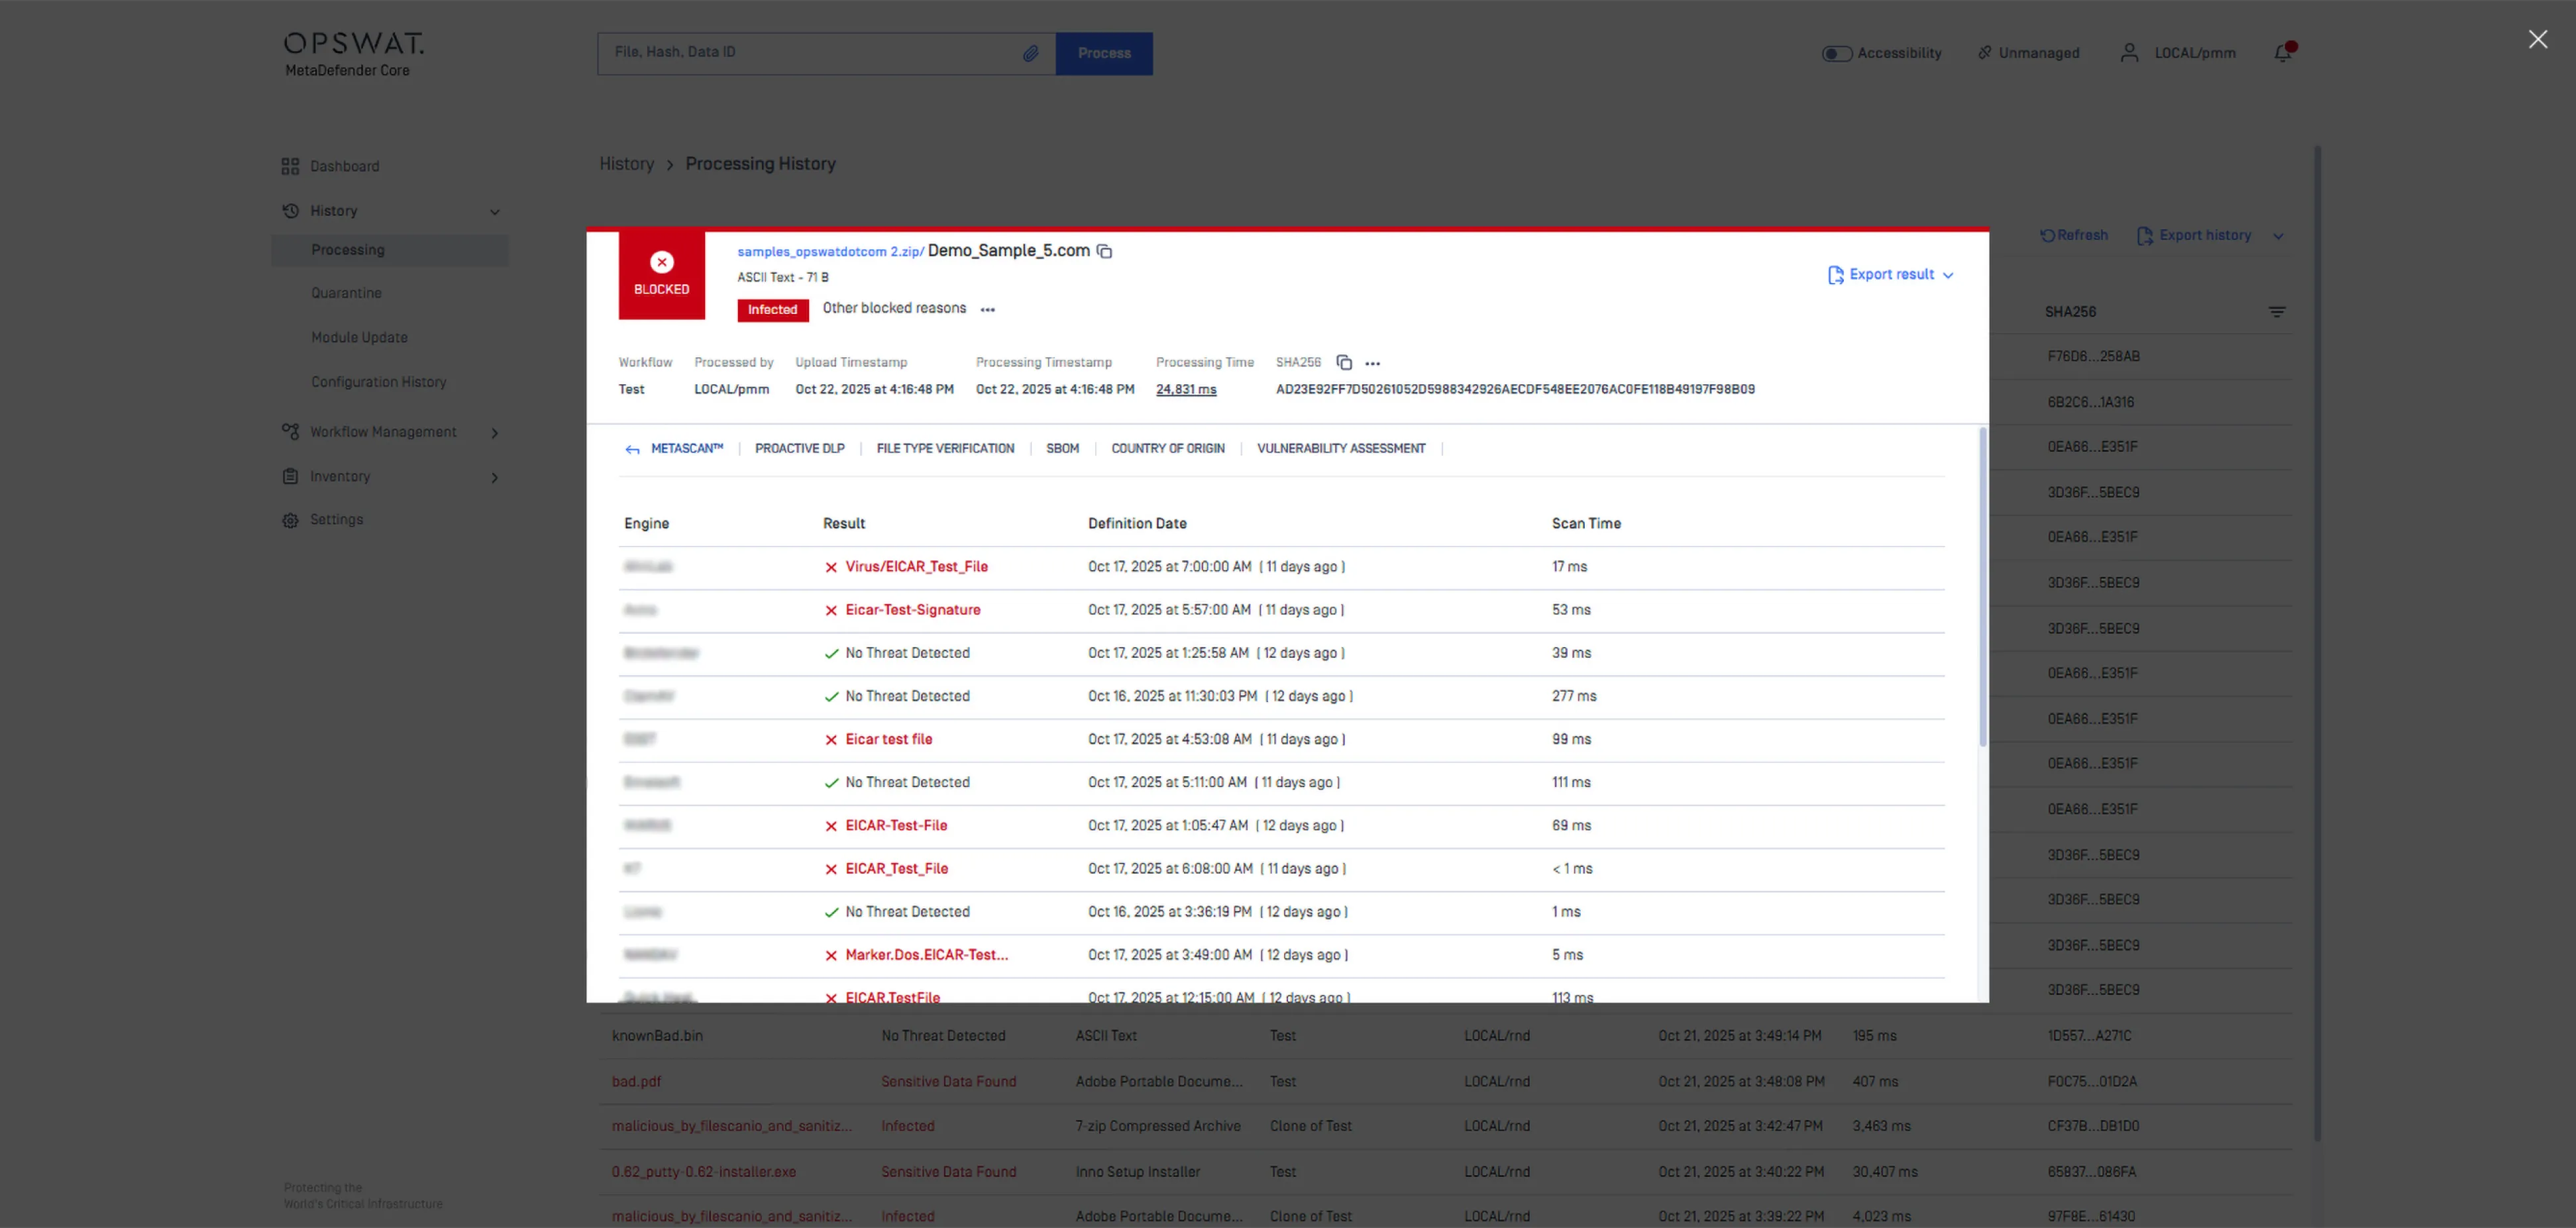Click the result panel vertical scrollbar

[x=1982, y=587]
